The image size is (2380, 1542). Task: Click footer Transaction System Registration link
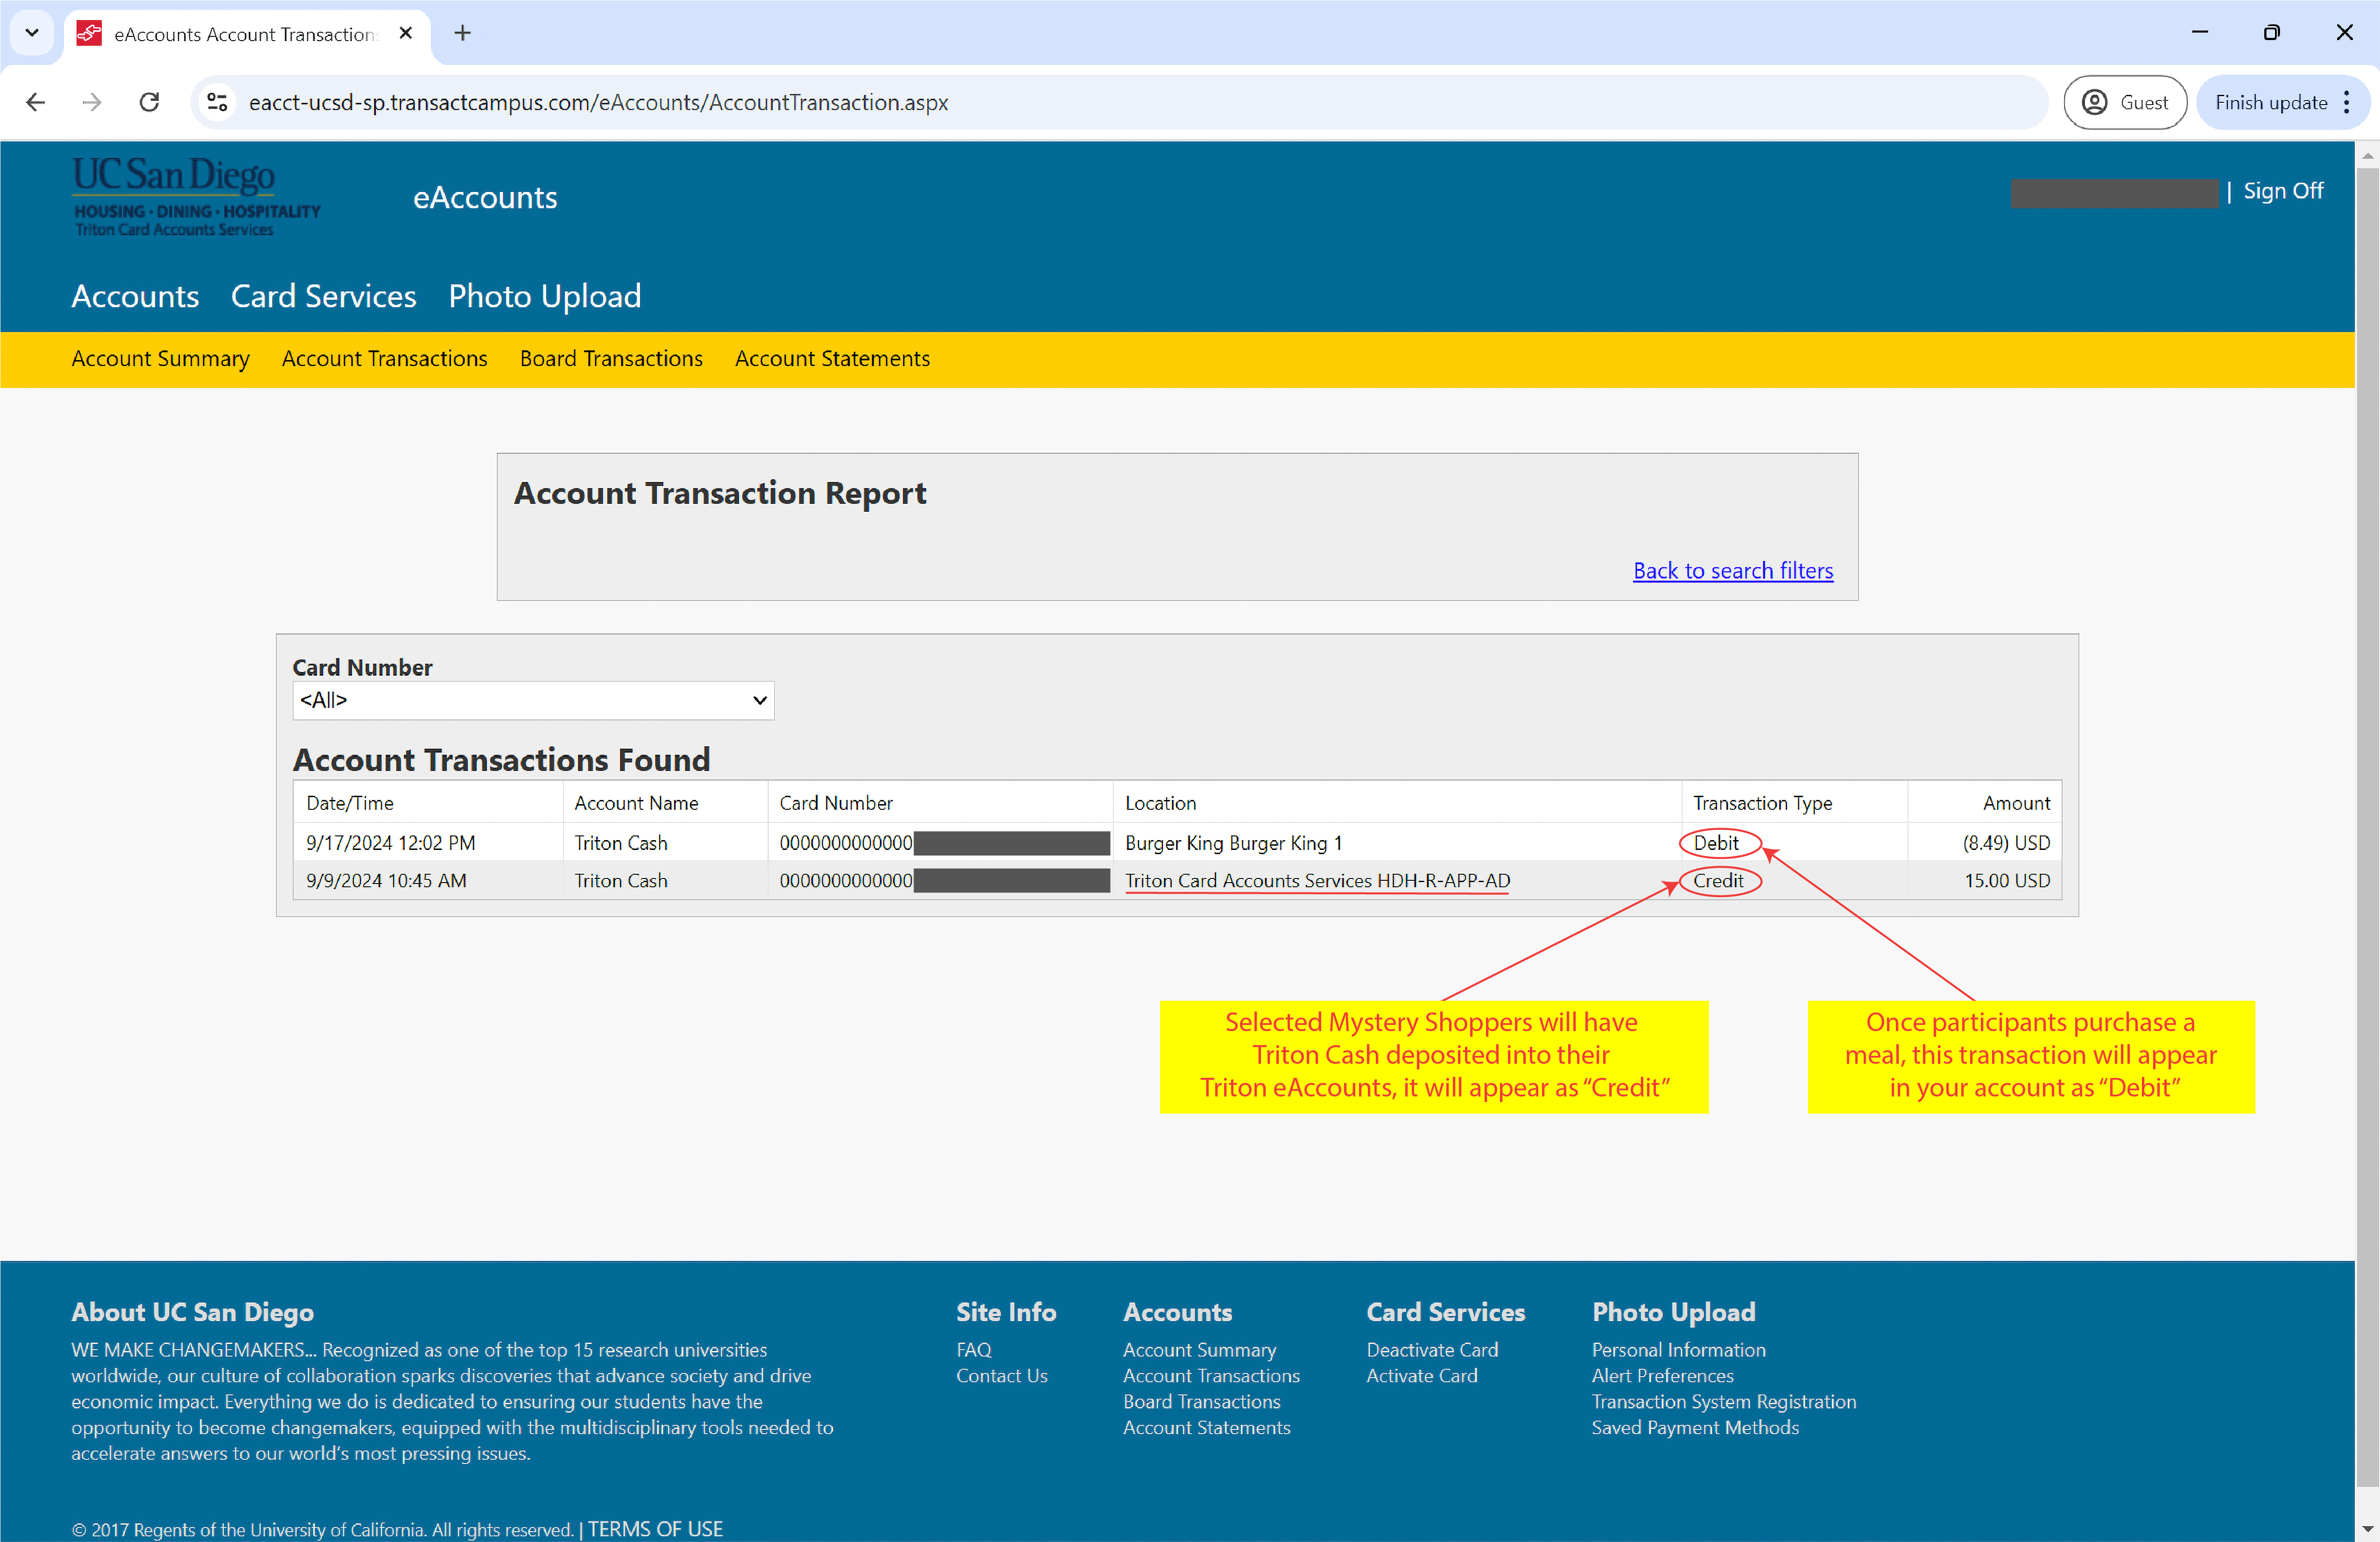pyautogui.click(x=1723, y=1401)
